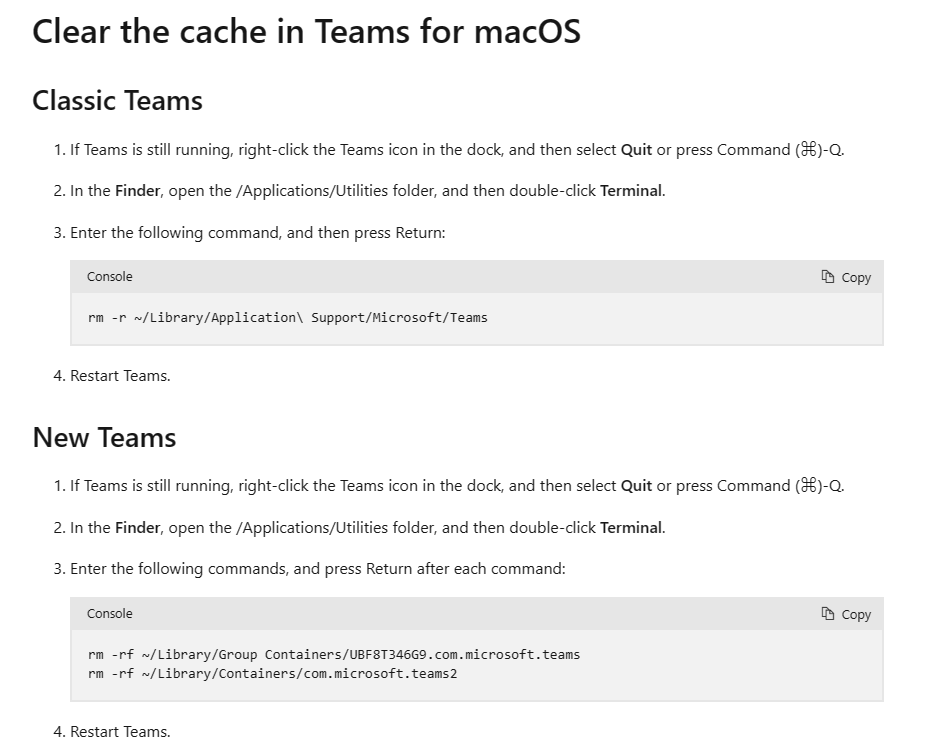Click the Console label above the Classic Teams command
925x753 pixels.
click(x=109, y=277)
